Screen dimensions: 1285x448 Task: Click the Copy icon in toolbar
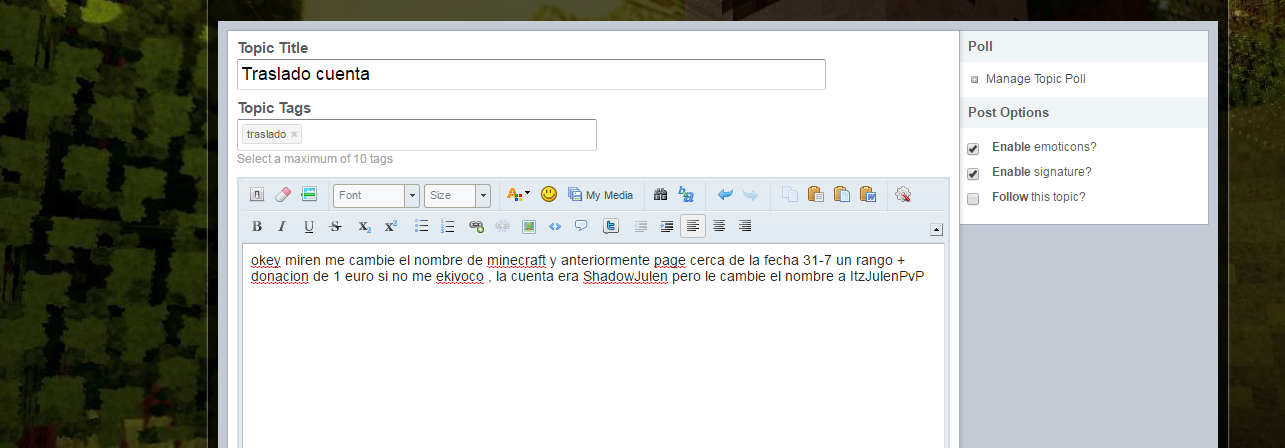[790, 195]
